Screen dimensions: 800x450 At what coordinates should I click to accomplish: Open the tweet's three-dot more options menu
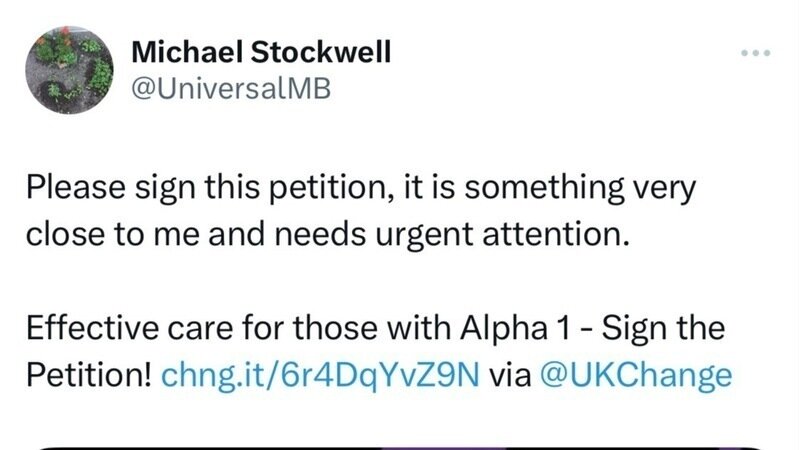(757, 52)
